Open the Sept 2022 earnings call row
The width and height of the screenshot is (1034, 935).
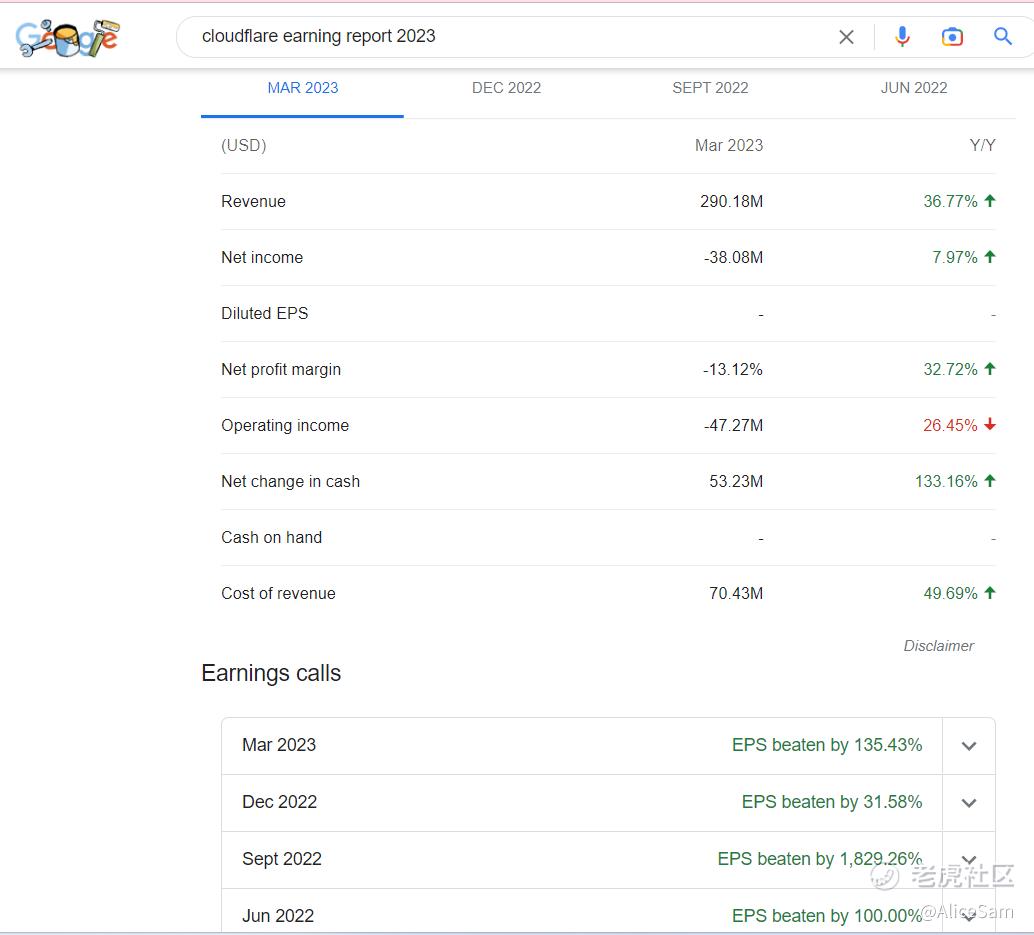point(608,860)
